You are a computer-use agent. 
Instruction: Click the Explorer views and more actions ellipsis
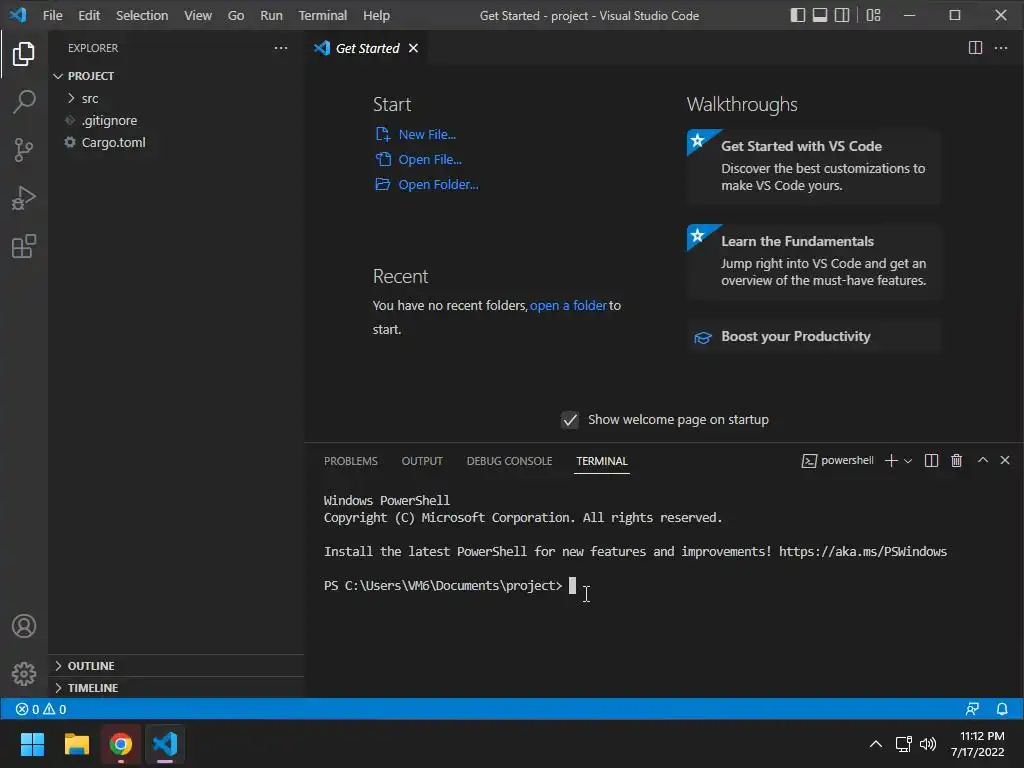click(x=281, y=48)
